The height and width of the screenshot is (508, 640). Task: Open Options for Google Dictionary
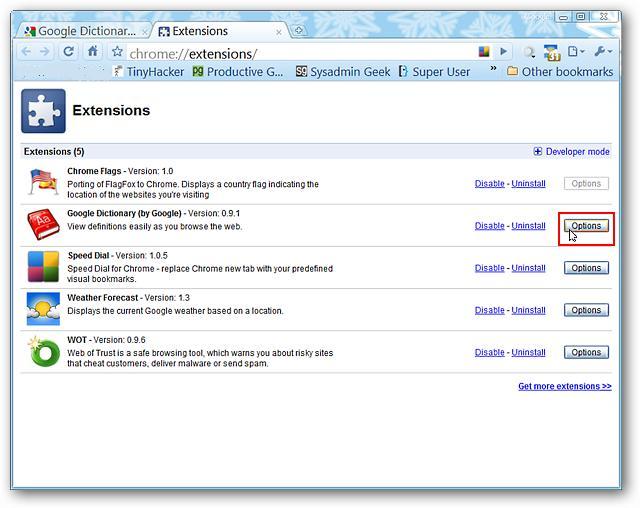(586, 226)
